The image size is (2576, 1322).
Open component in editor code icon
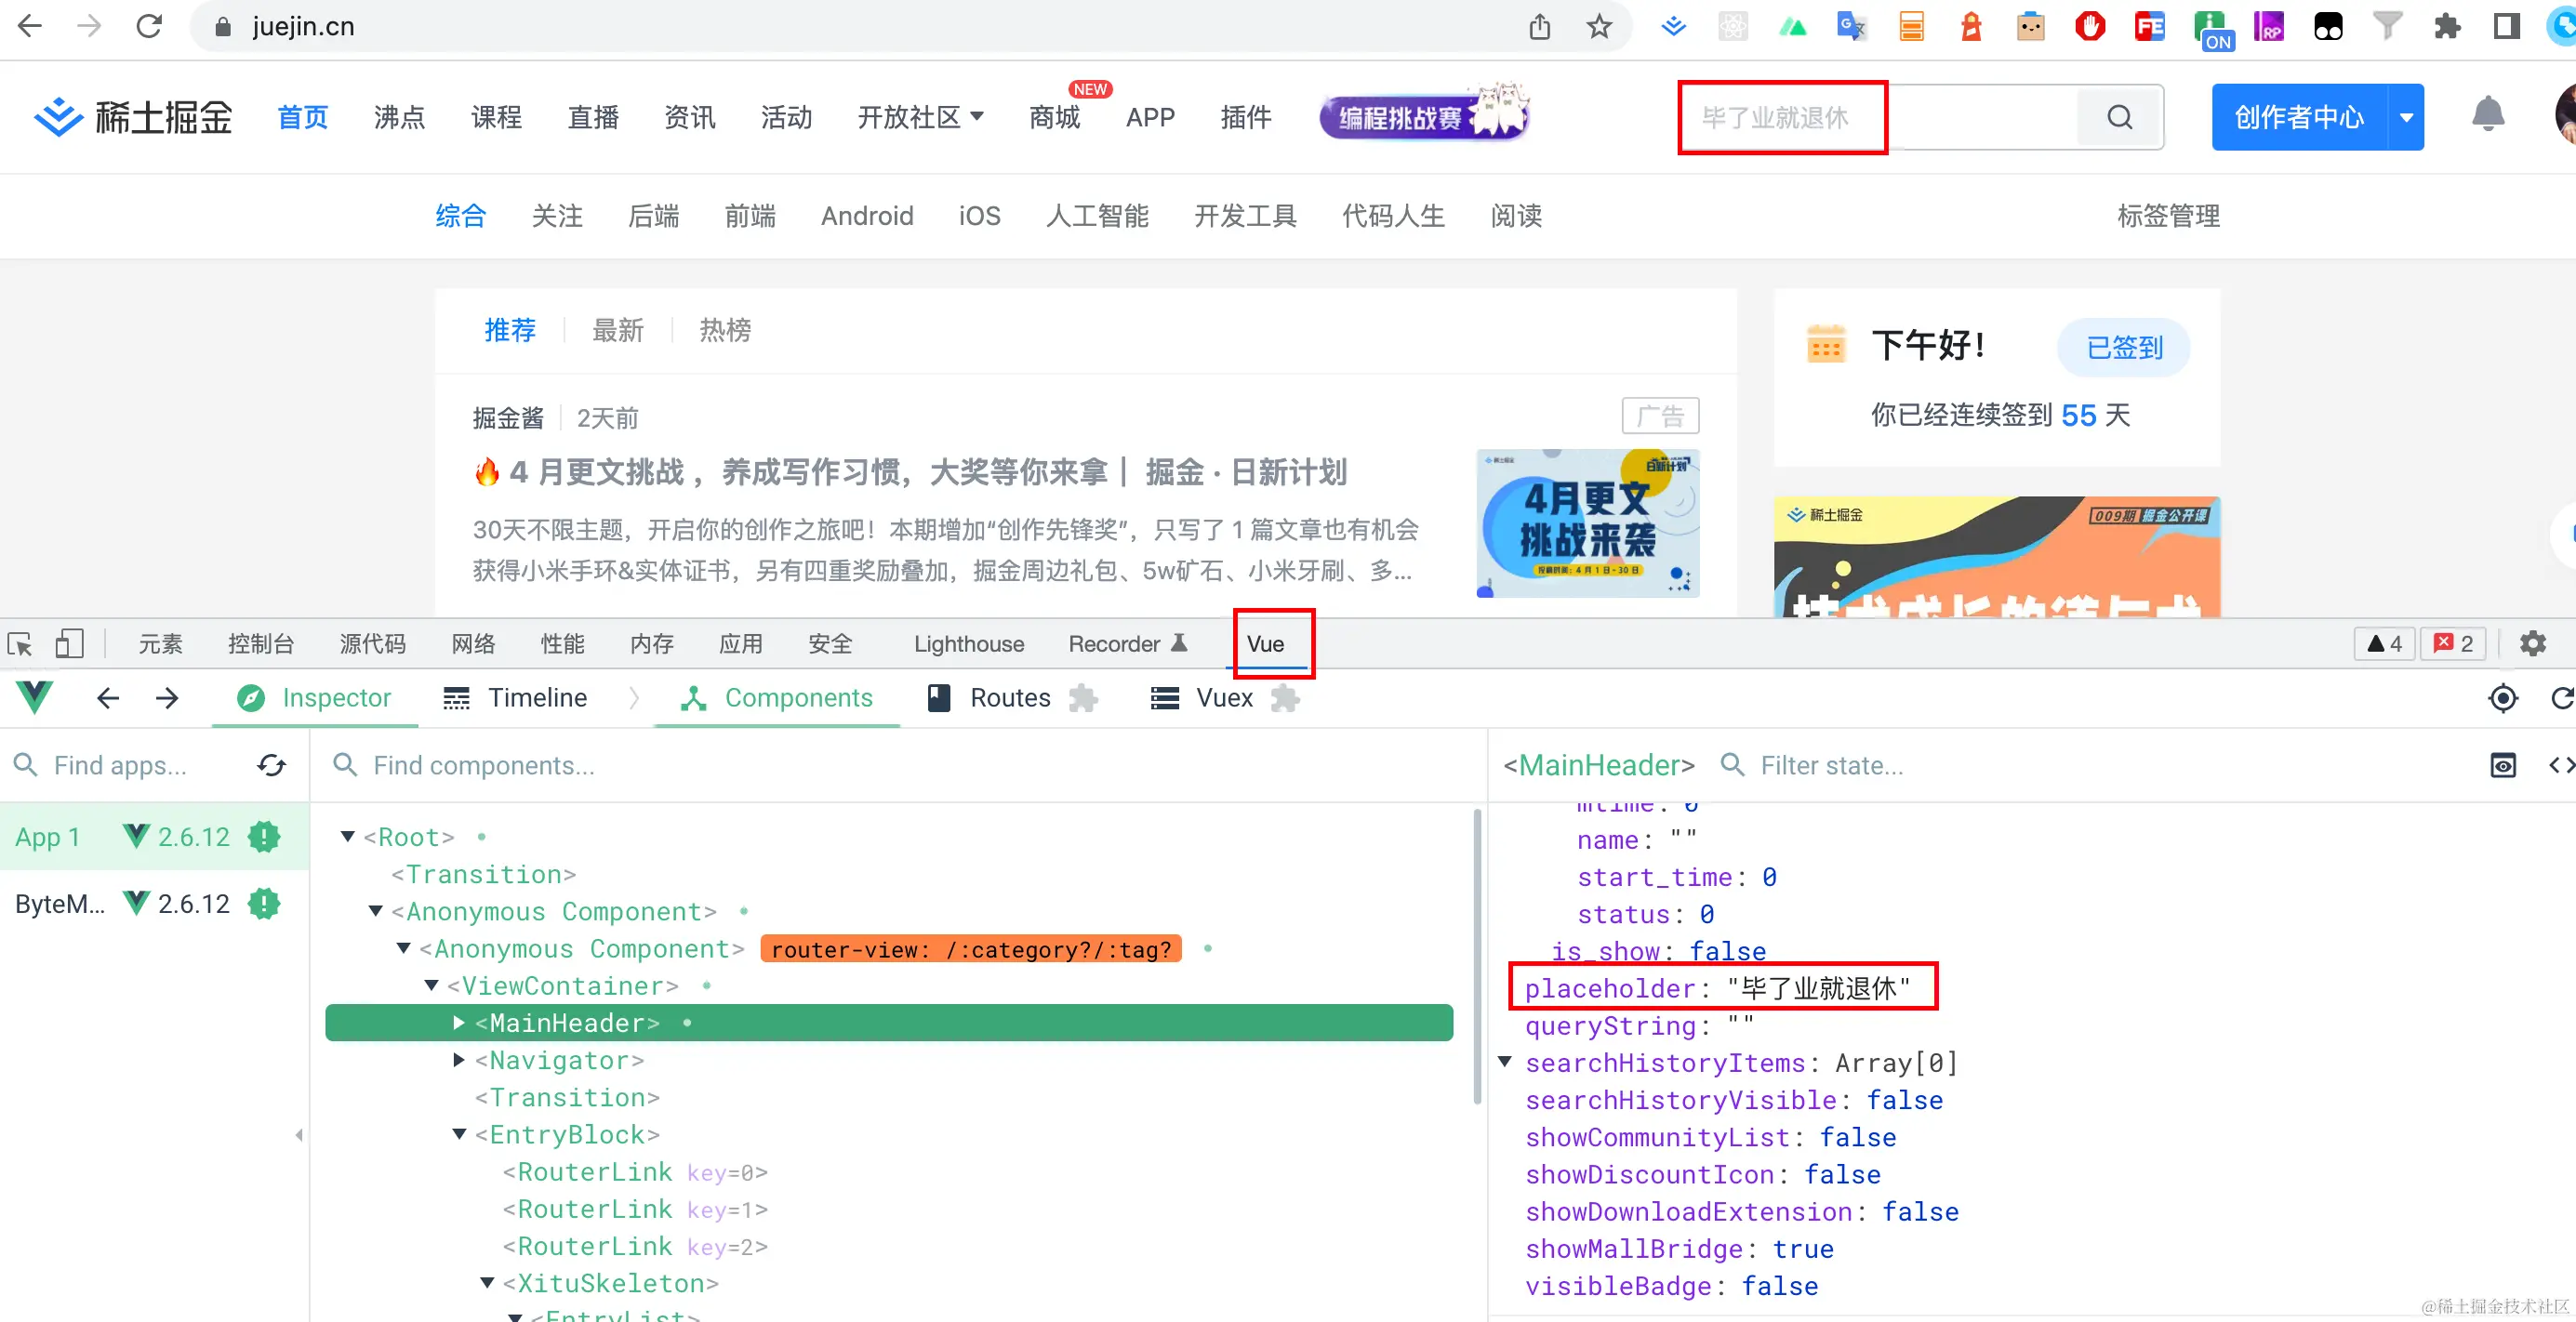[x=2561, y=765]
